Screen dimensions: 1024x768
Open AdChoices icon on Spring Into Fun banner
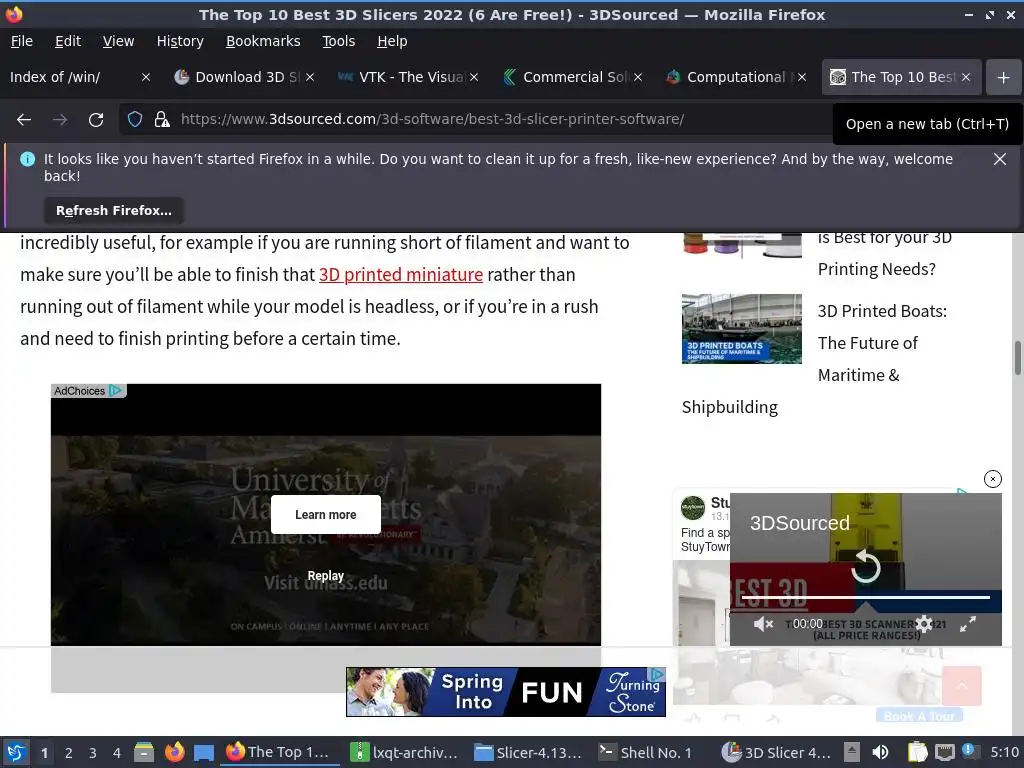click(657, 674)
